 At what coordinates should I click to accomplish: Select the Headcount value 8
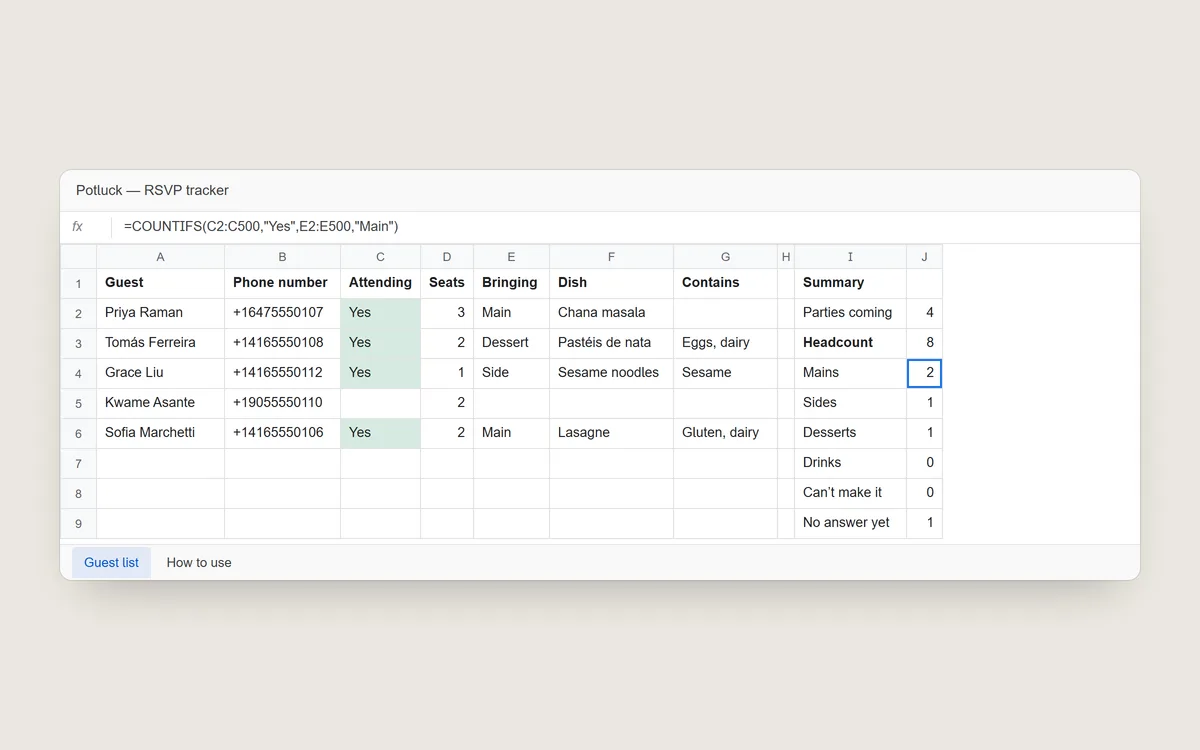coord(924,343)
